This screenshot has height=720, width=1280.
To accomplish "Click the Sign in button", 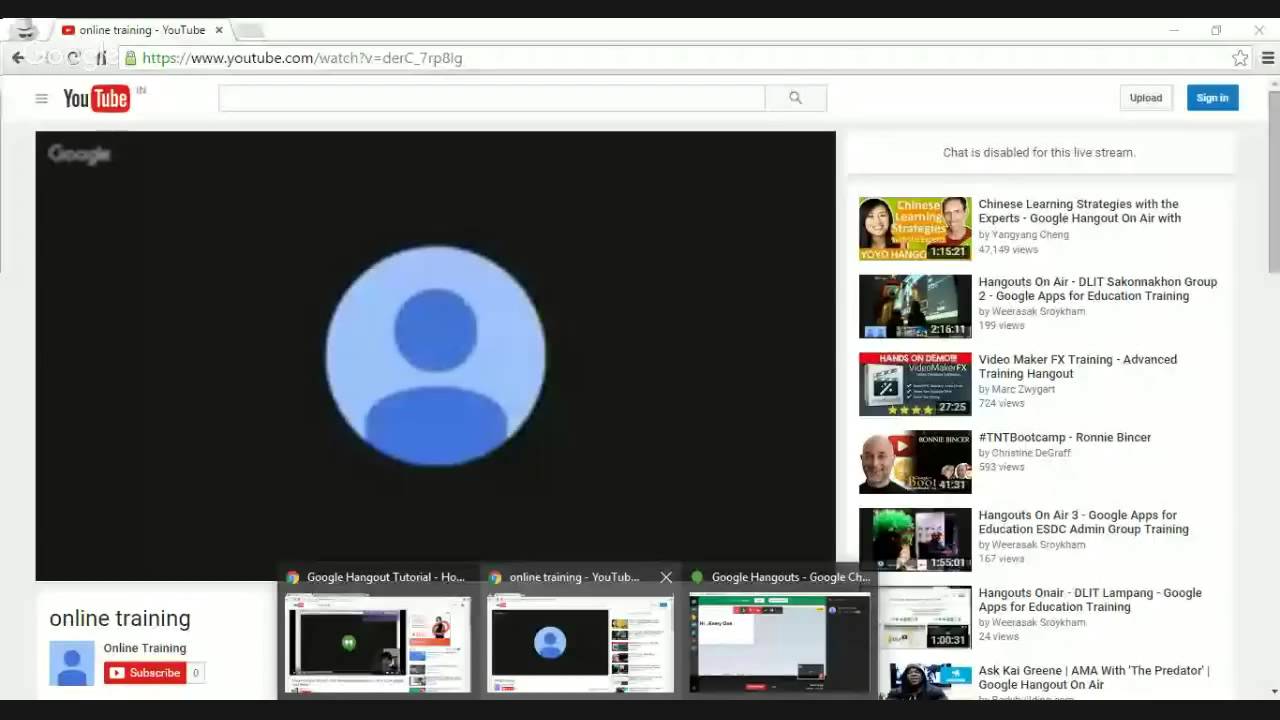I will pos(1212,98).
